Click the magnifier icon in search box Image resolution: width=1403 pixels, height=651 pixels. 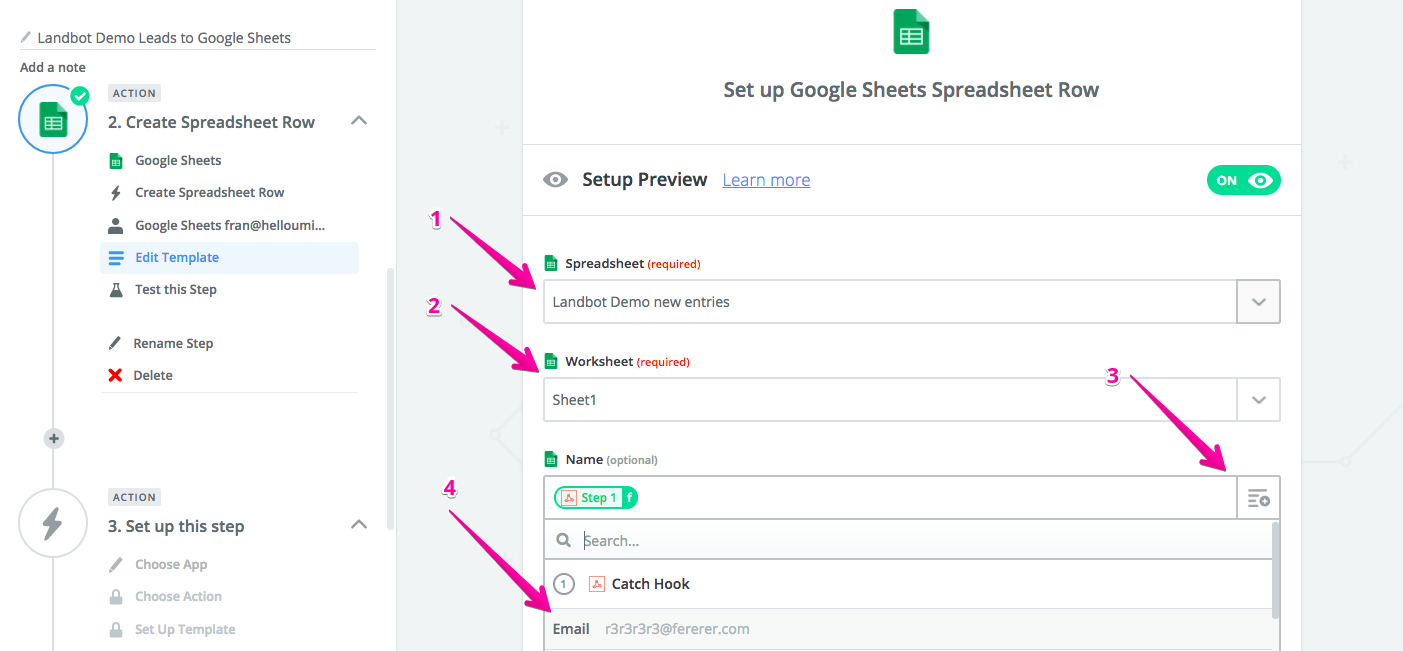pyautogui.click(x=564, y=540)
